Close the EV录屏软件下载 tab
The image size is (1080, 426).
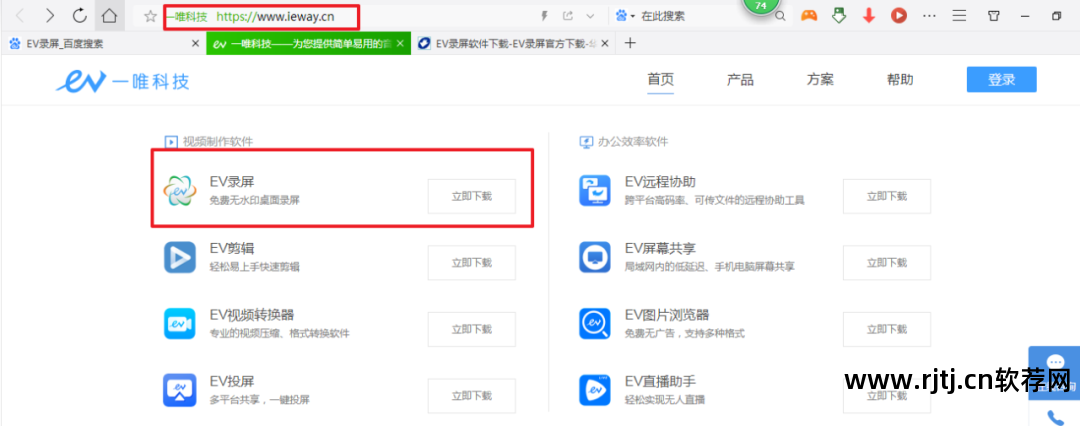coord(605,44)
